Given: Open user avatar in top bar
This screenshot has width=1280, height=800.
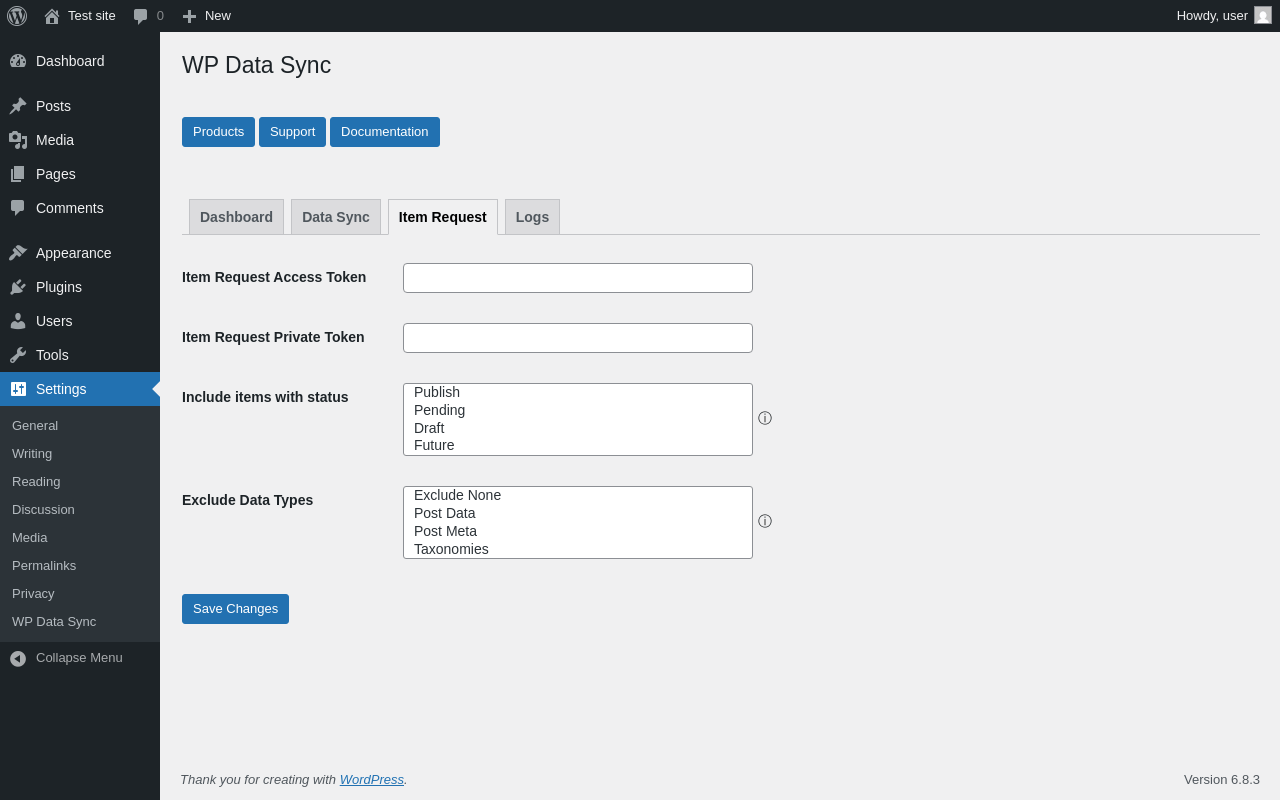Looking at the screenshot, I should (x=1263, y=15).
